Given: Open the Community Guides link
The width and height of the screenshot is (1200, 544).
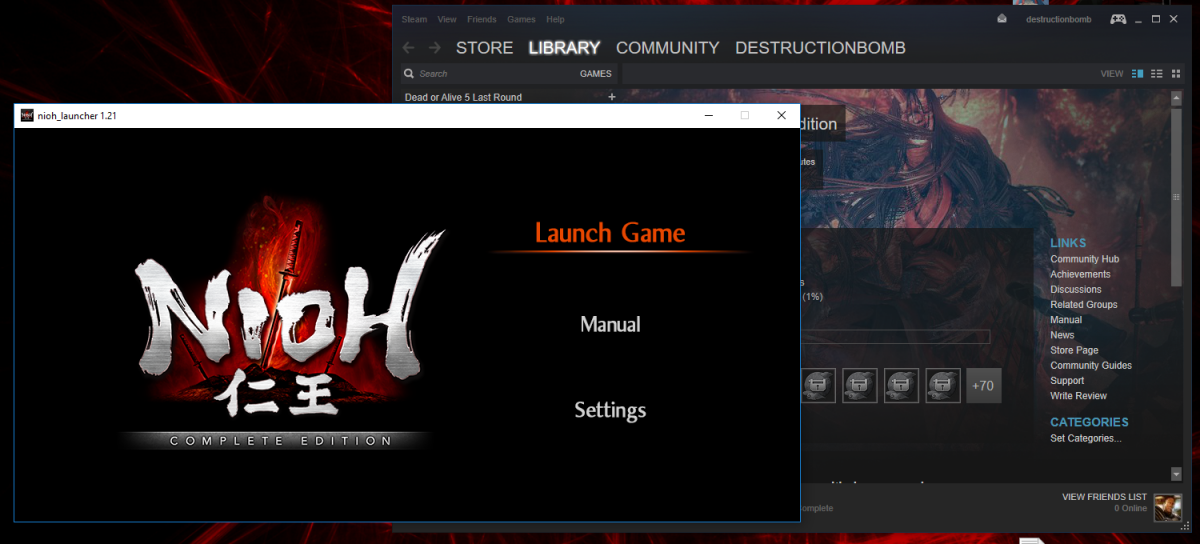Looking at the screenshot, I should click(x=1091, y=365).
